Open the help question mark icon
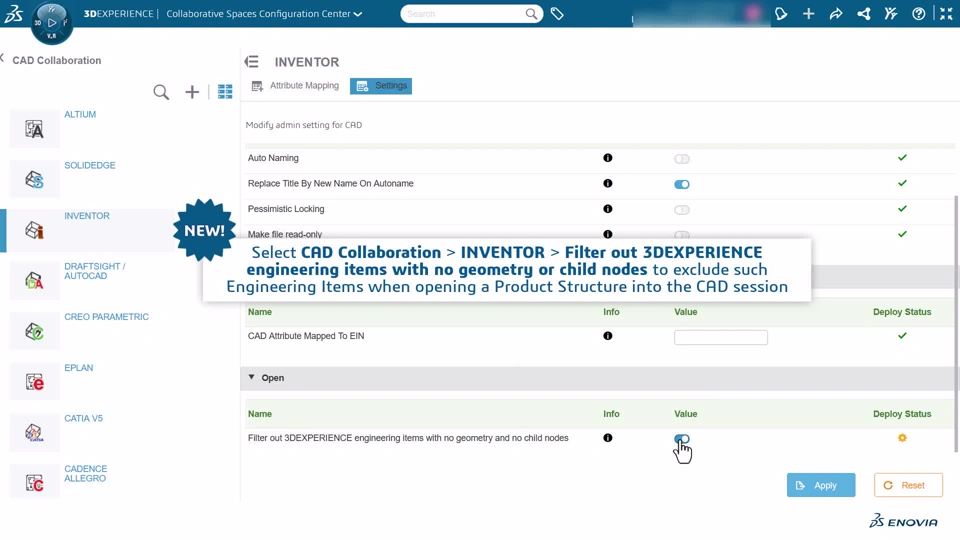 pyautogui.click(x=918, y=13)
